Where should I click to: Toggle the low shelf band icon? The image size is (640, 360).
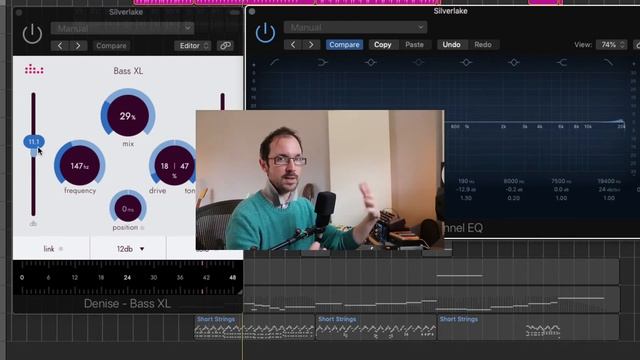322,62
